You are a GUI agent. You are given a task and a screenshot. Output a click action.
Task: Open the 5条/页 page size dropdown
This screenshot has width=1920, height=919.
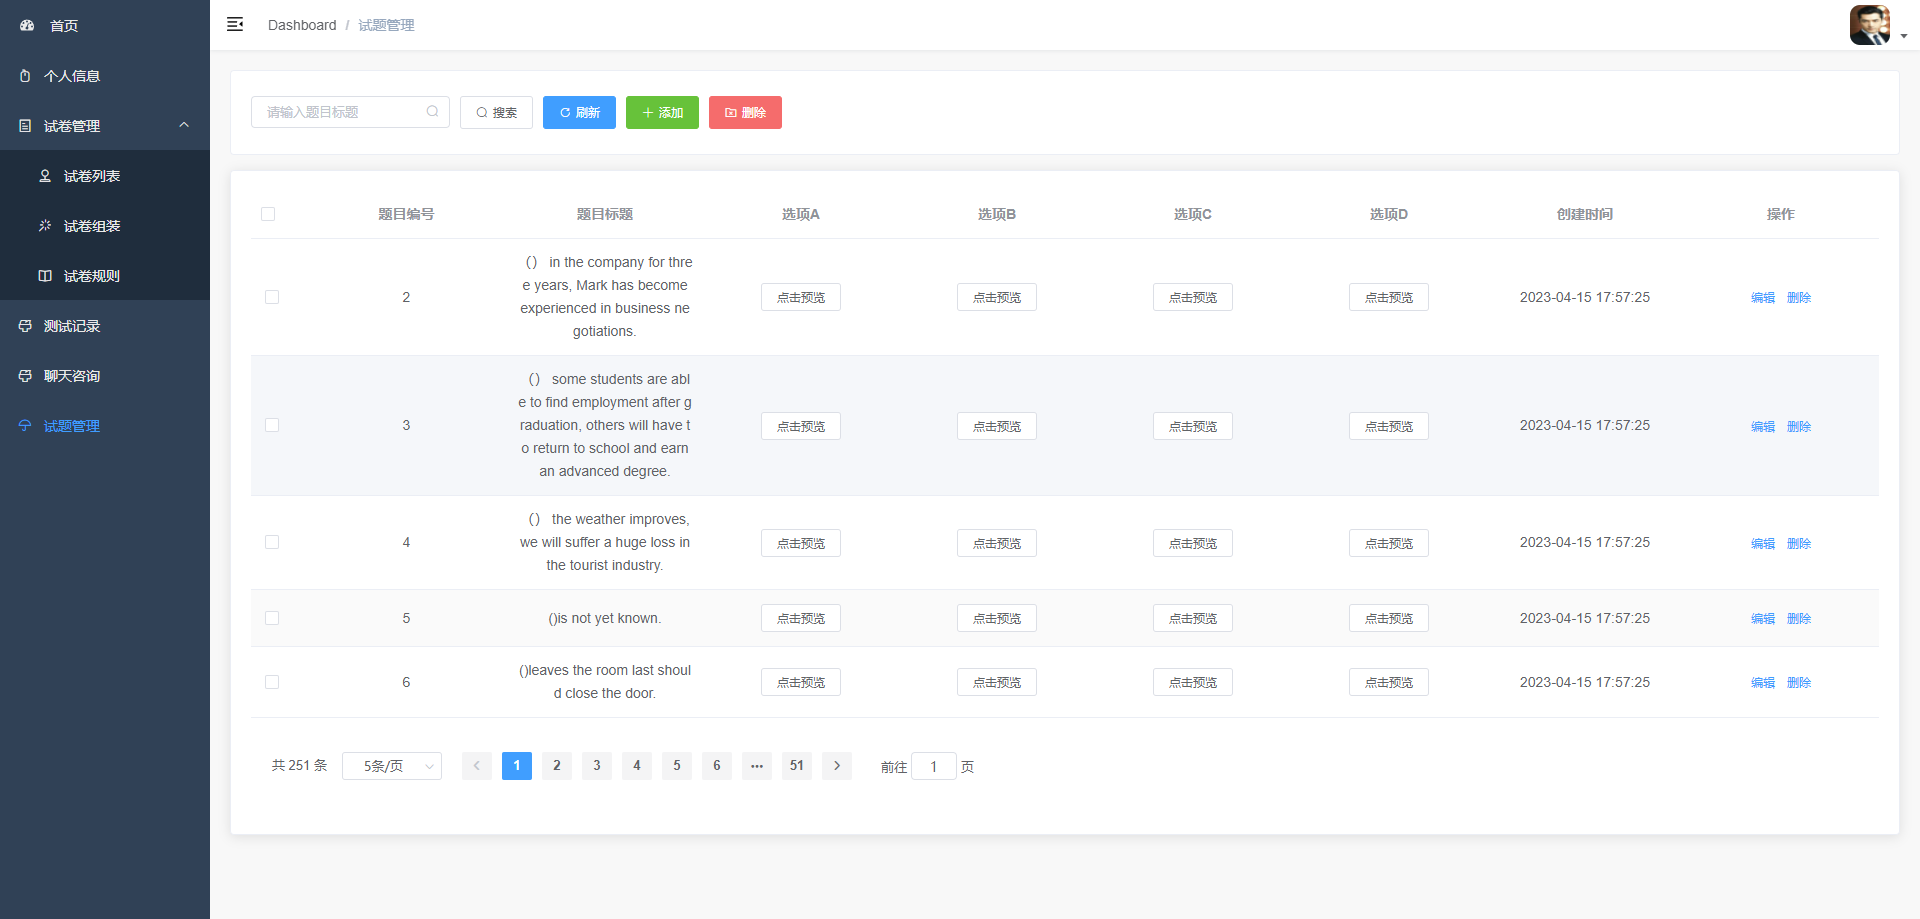(392, 766)
